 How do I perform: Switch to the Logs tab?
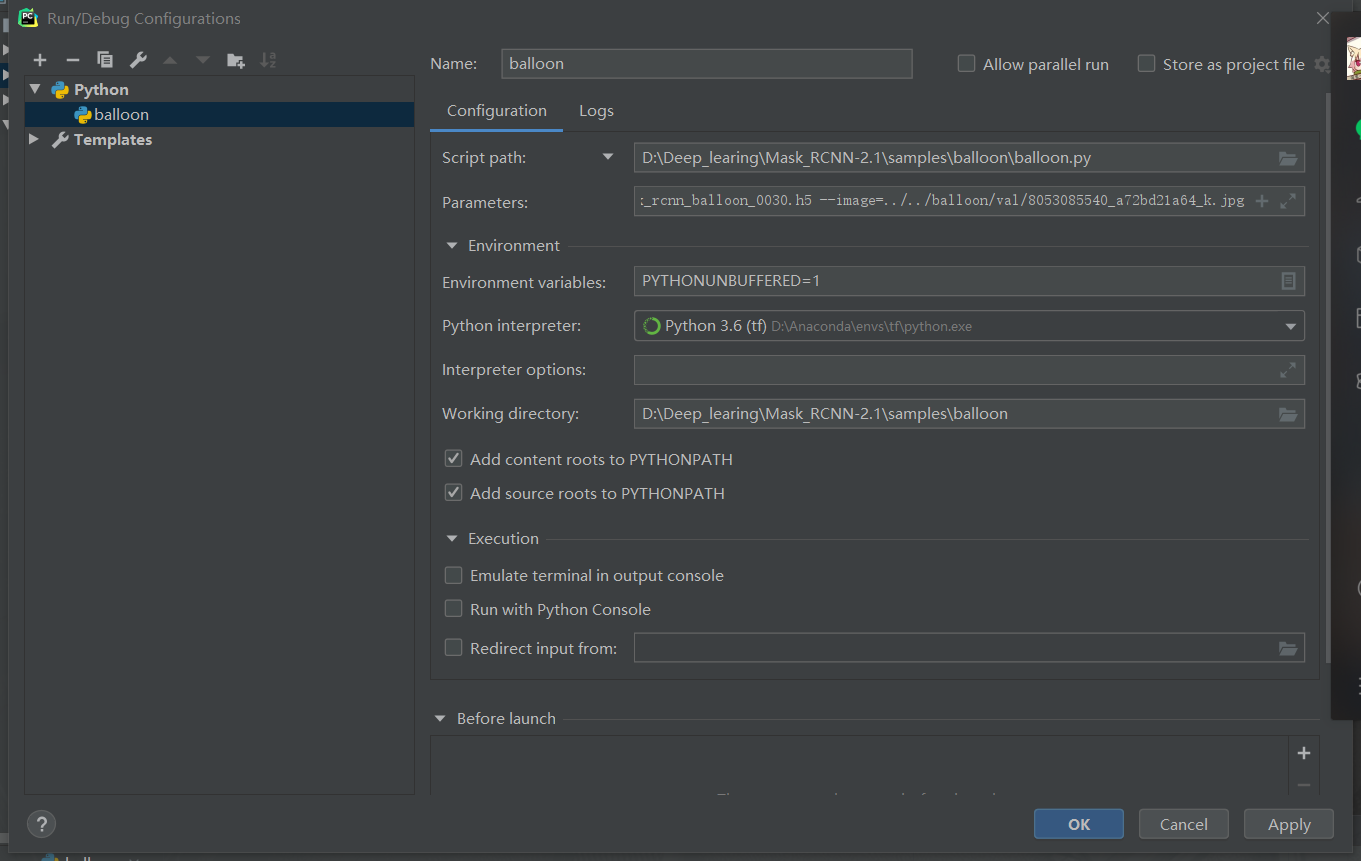pos(596,111)
